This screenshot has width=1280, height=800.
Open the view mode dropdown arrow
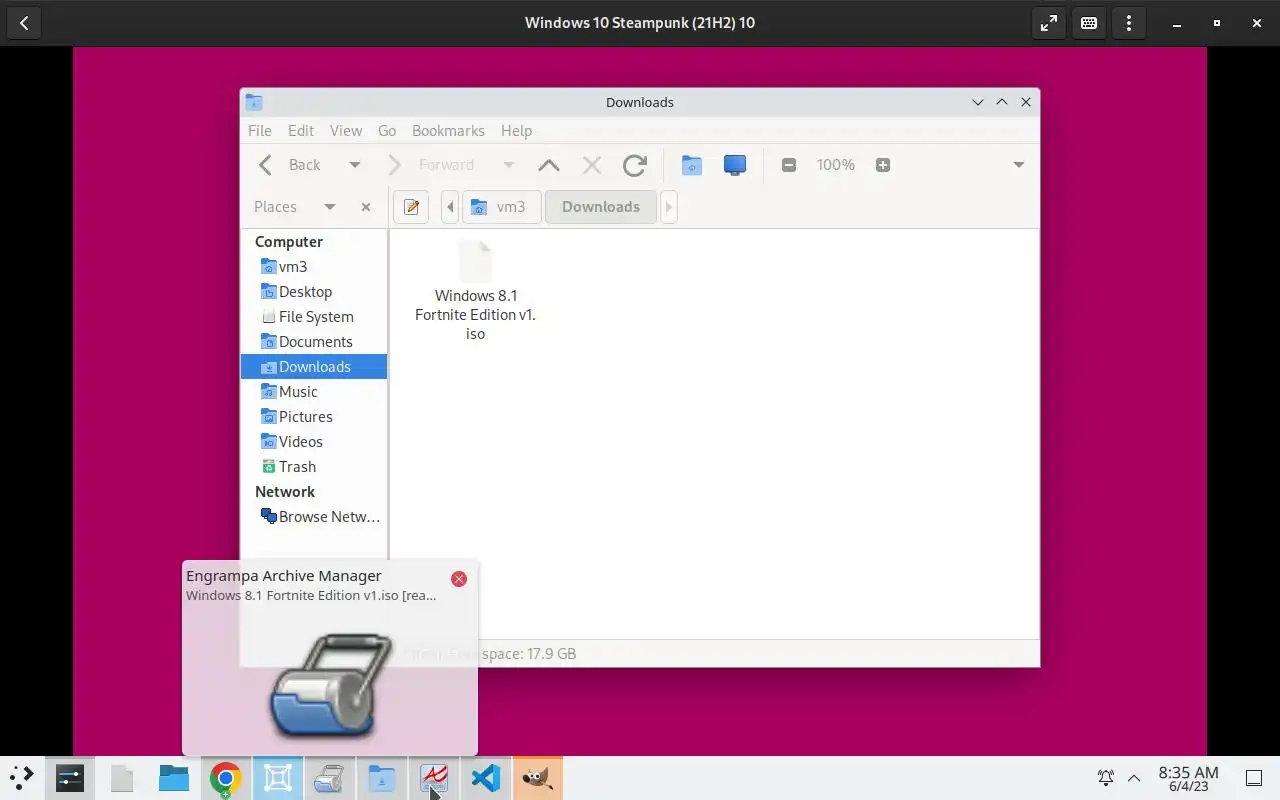coord(1019,165)
